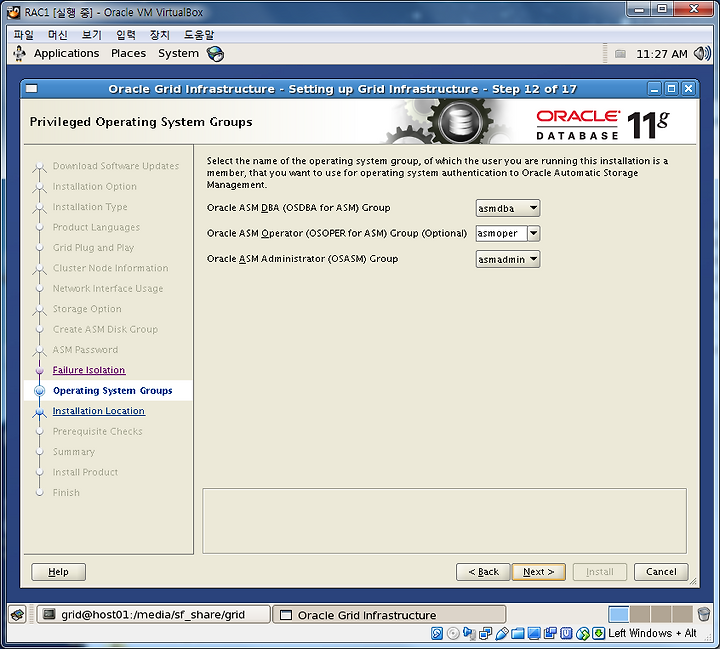Click the Create ASM Disk Group step text
This screenshot has height=649, width=720.
[105, 329]
